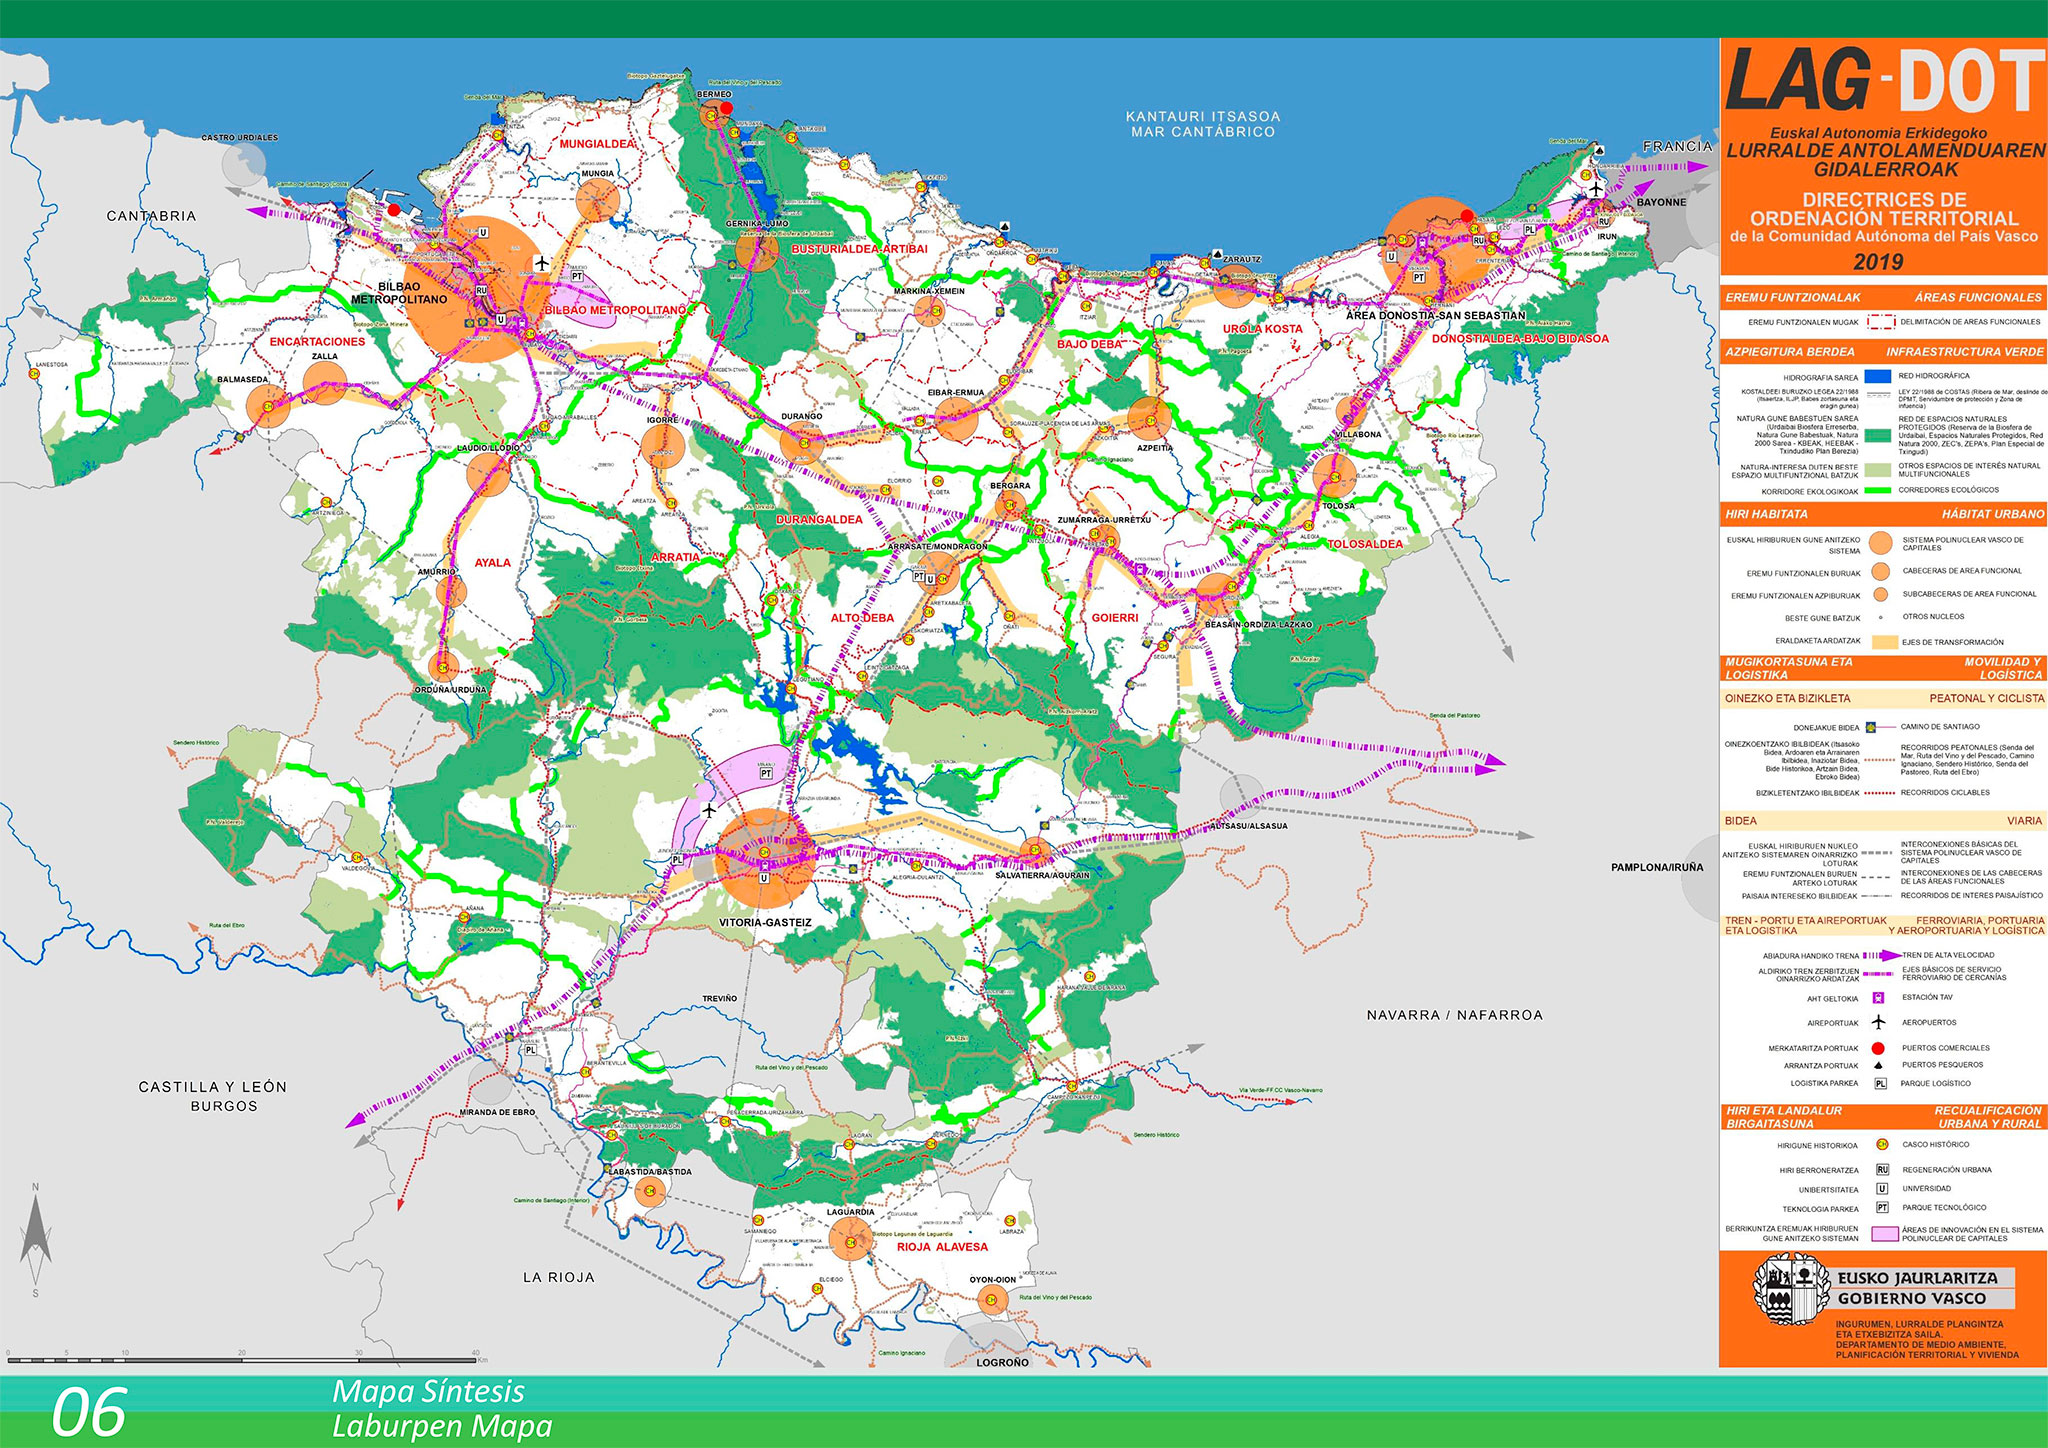Screen dimensions: 2048x1448
Task: Click the Casco Histórico legend symbol
Action: (x=1881, y=1144)
